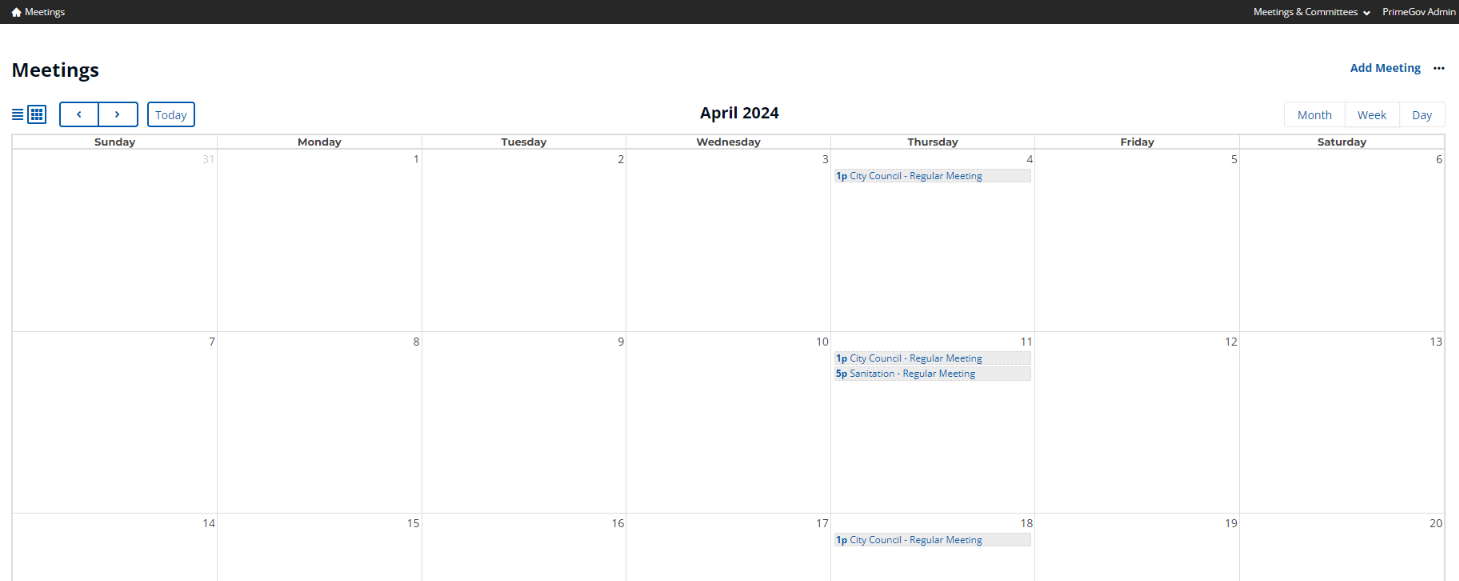This screenshot has width=1459, height=581.
Task: Select day number 3 on Wednesday
Action: point(825,159)
